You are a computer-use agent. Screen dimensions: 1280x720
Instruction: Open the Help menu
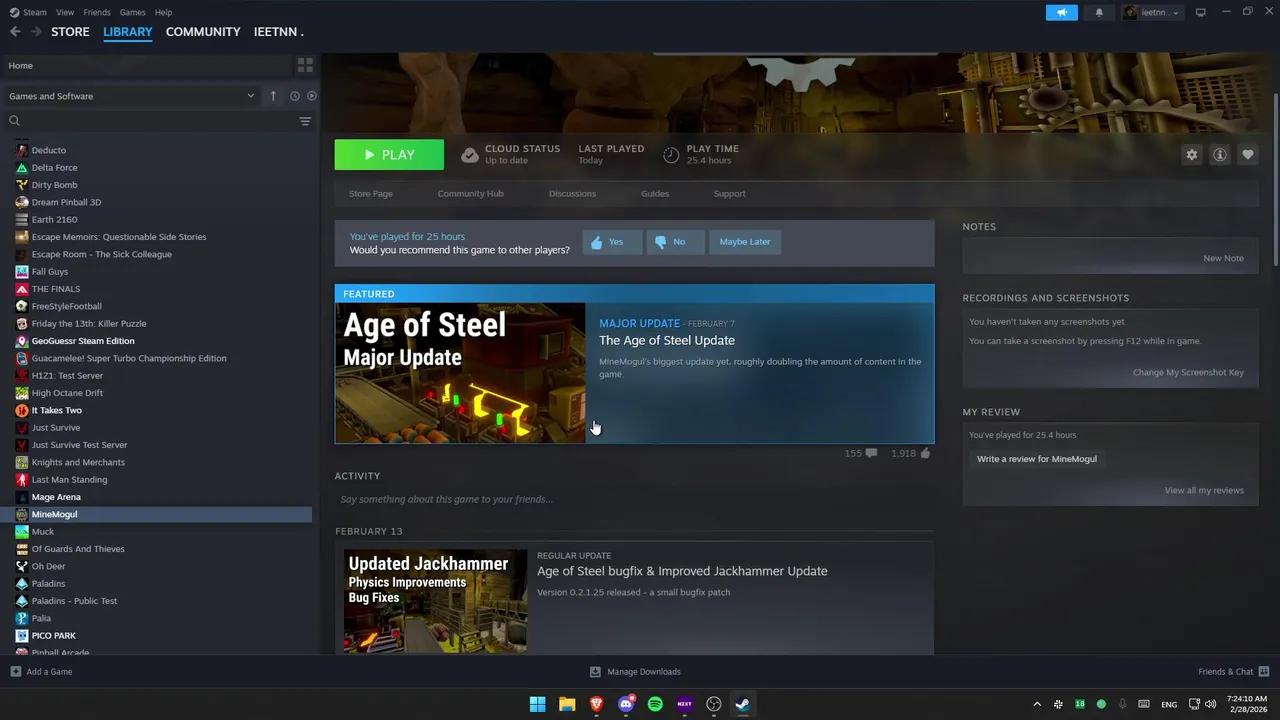(x=163, y=12)
